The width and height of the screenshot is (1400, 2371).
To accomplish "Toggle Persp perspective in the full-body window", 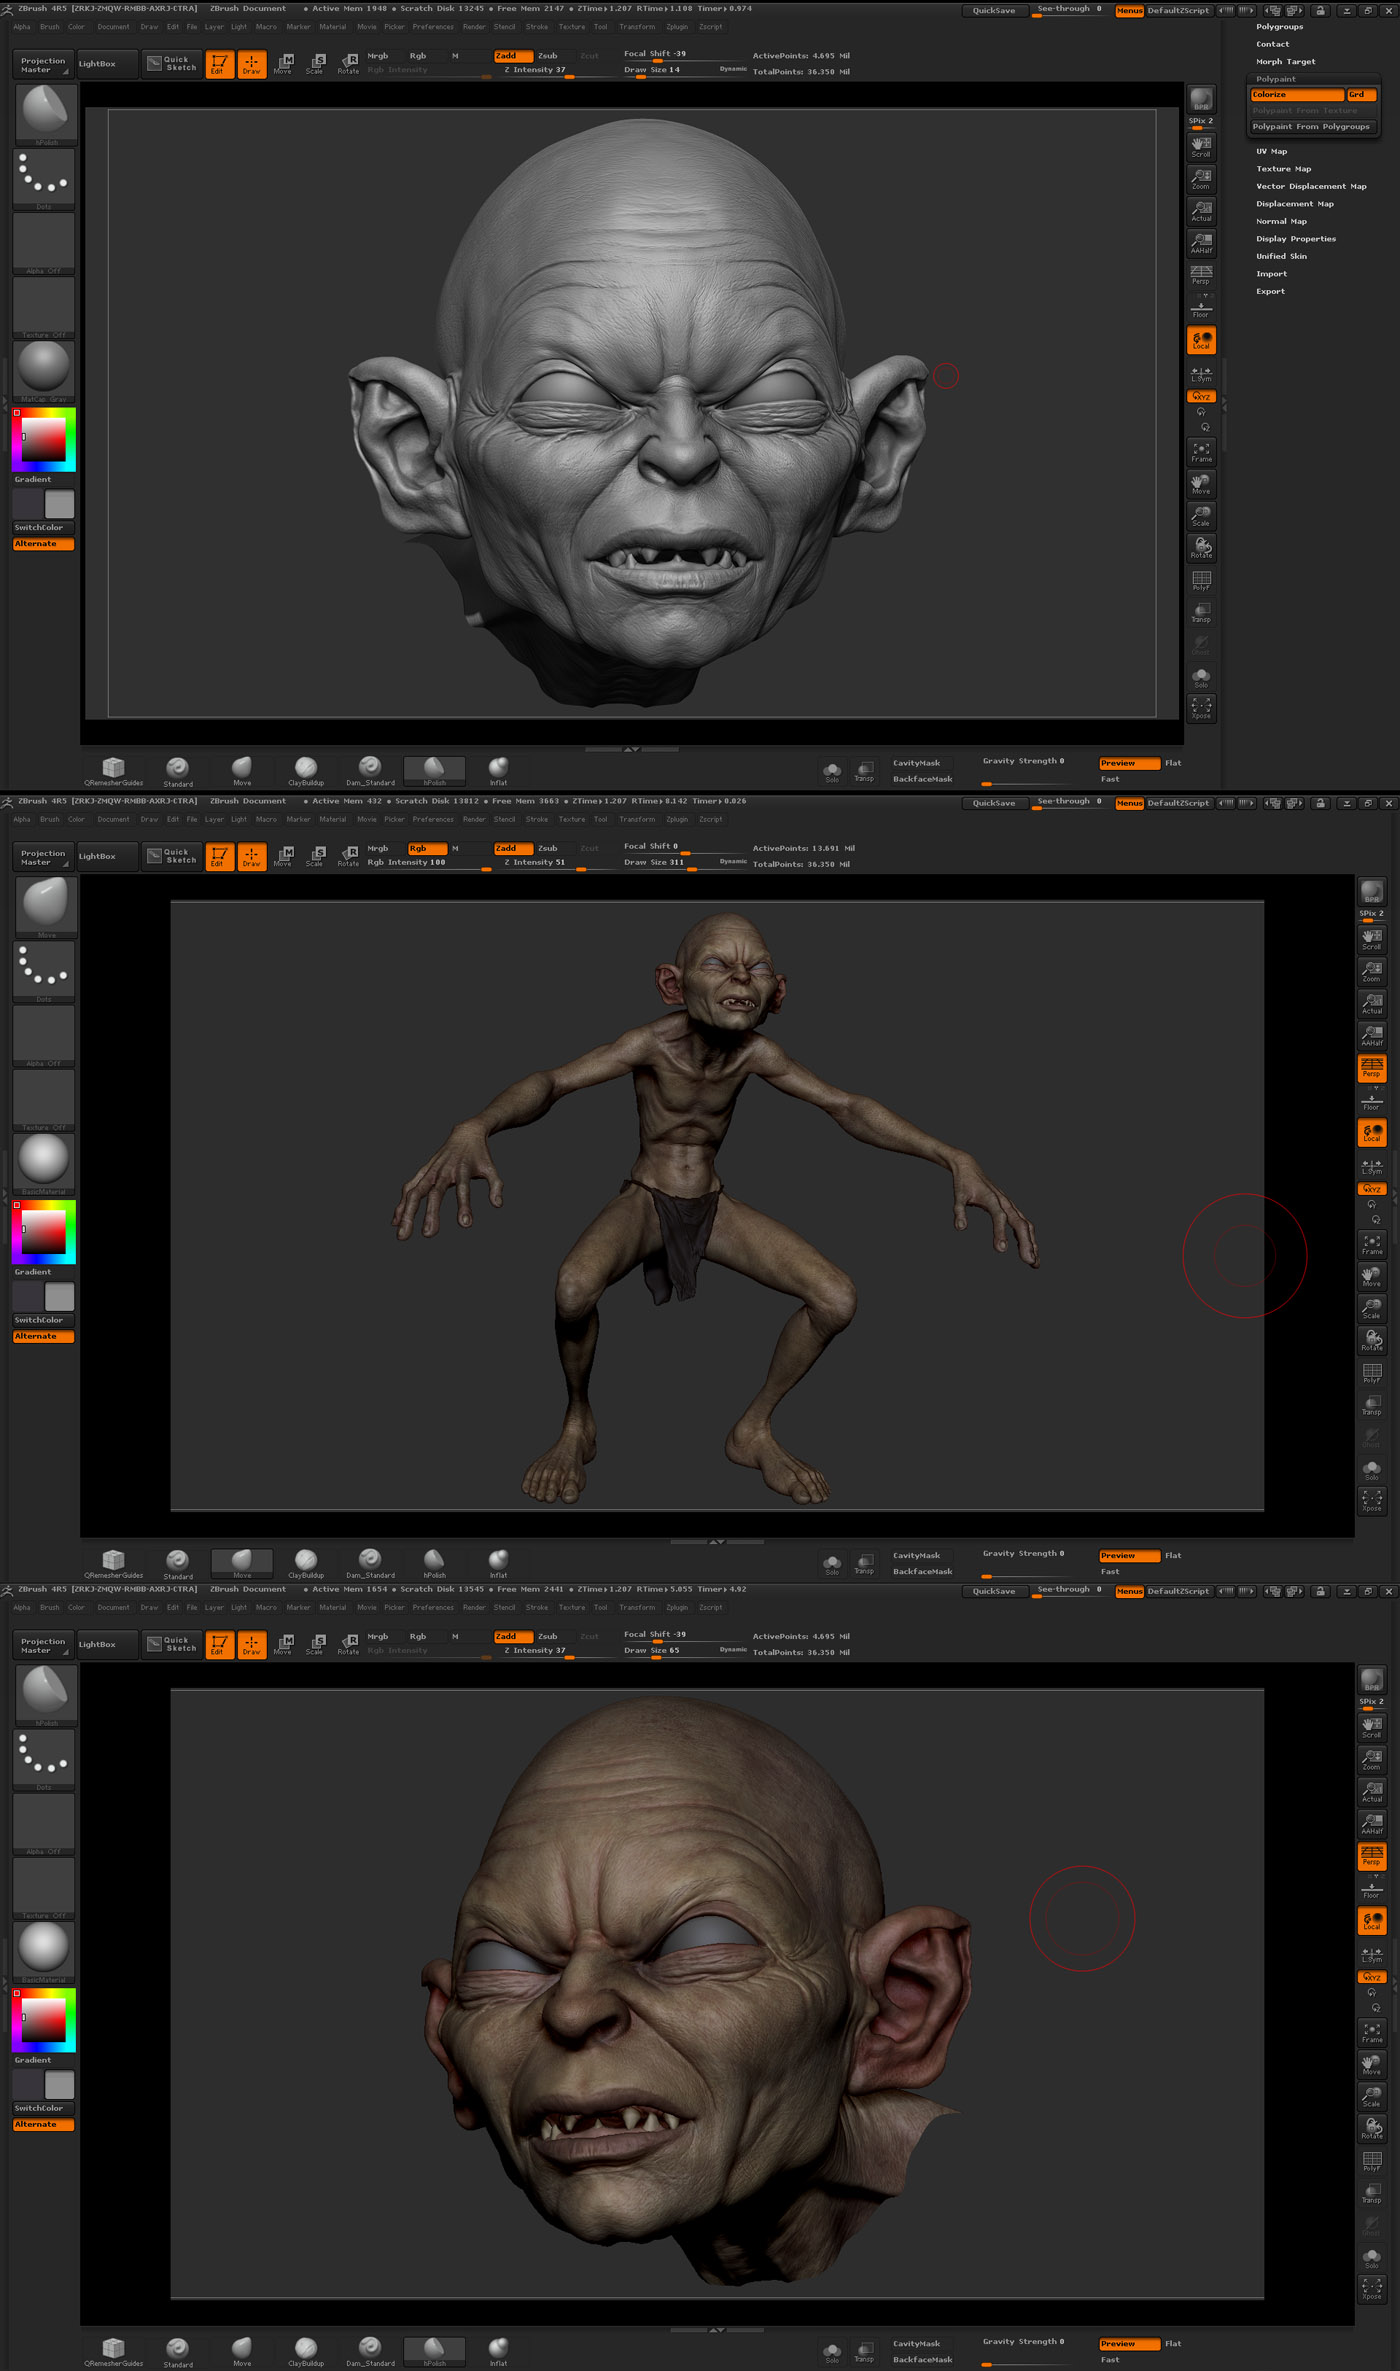I will point(1372,1068).
